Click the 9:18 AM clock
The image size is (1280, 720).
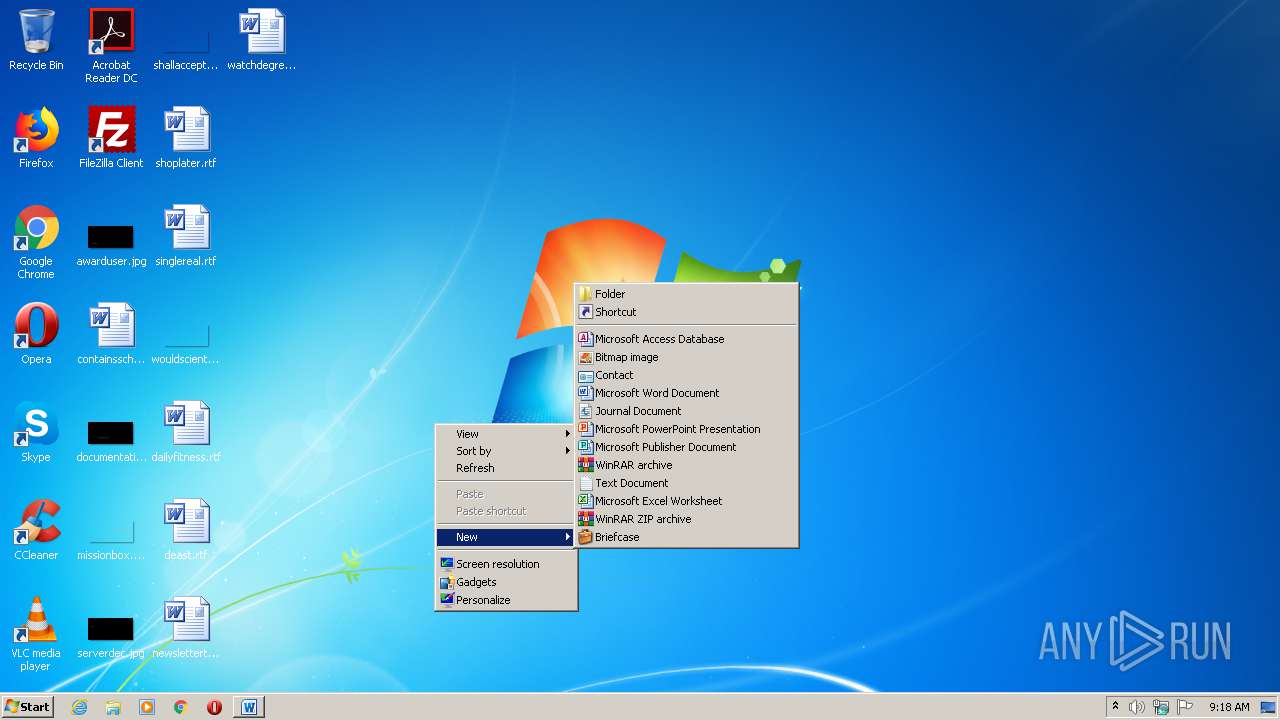click(x=1229, y=707)
